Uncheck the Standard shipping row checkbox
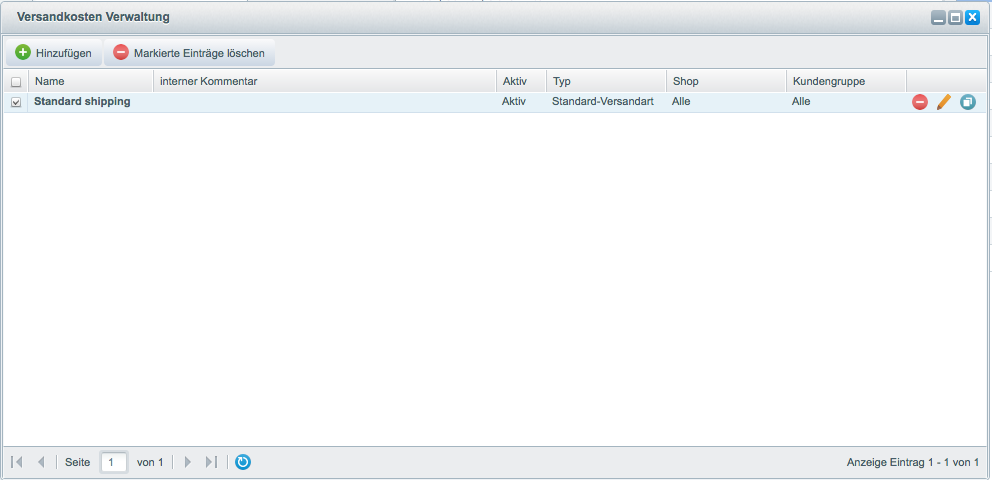The image size is (992, 480). 15,102
